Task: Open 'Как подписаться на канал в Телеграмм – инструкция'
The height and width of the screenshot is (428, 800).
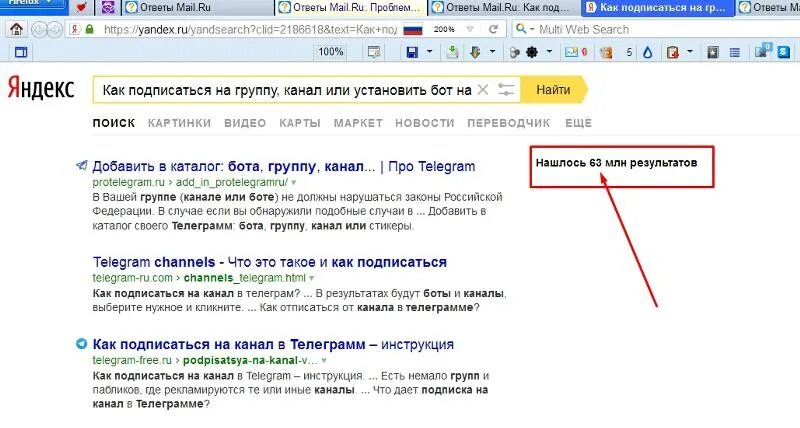Action: [x=273, y=344]
